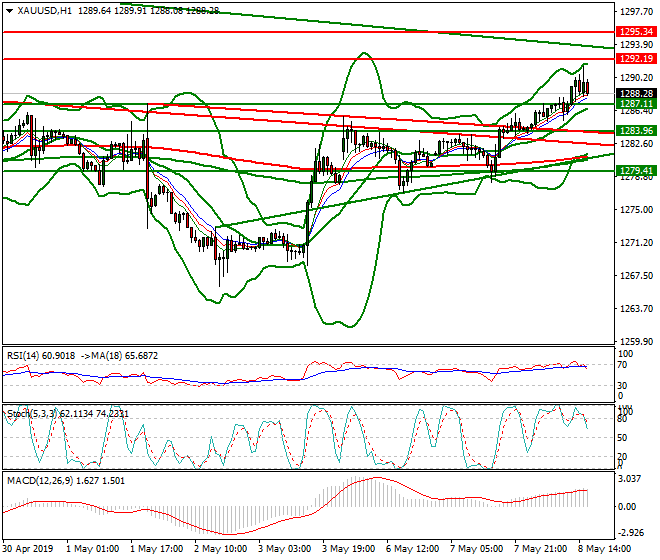Click the MACD -2.926 axis value
Screen dimensions: 660x560
pos(630,533)
